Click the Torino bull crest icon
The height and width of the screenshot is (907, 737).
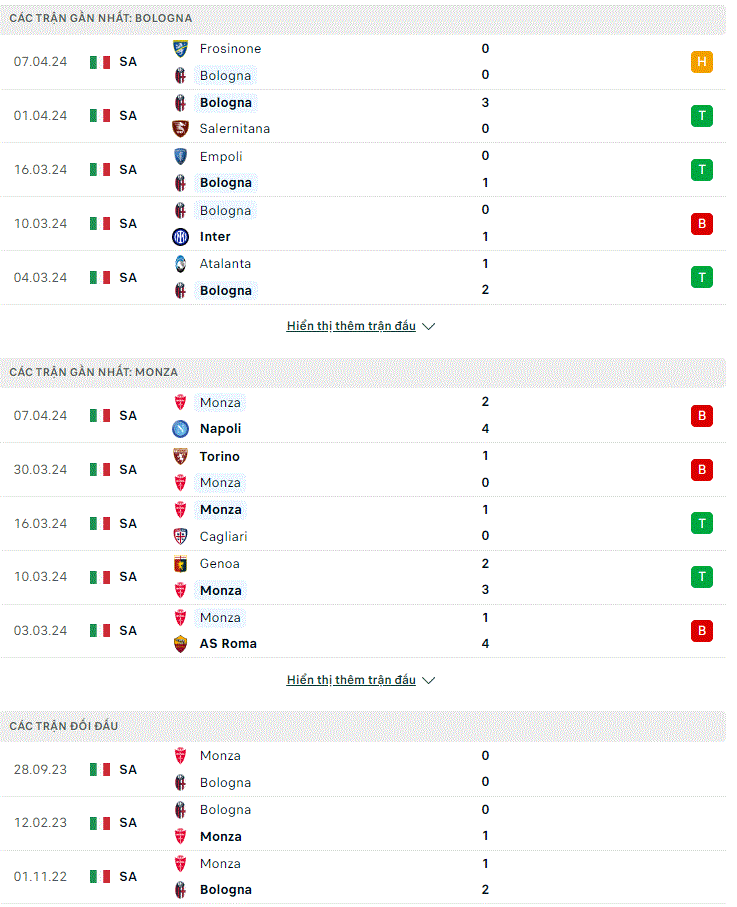tap(180, 456)
